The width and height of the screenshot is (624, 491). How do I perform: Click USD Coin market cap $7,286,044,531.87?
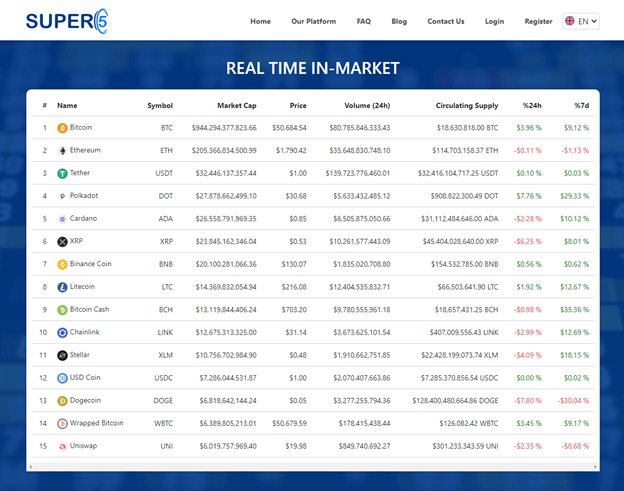click(228, 378)
